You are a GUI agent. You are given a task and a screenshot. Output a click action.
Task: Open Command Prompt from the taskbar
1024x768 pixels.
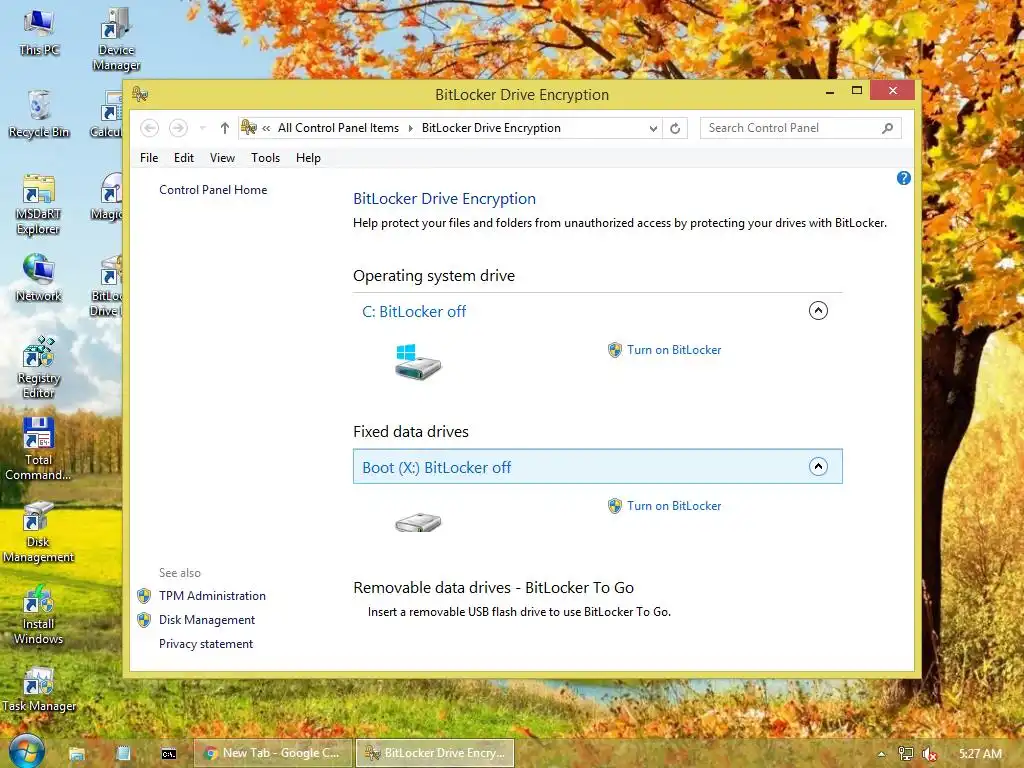[168, 754]
